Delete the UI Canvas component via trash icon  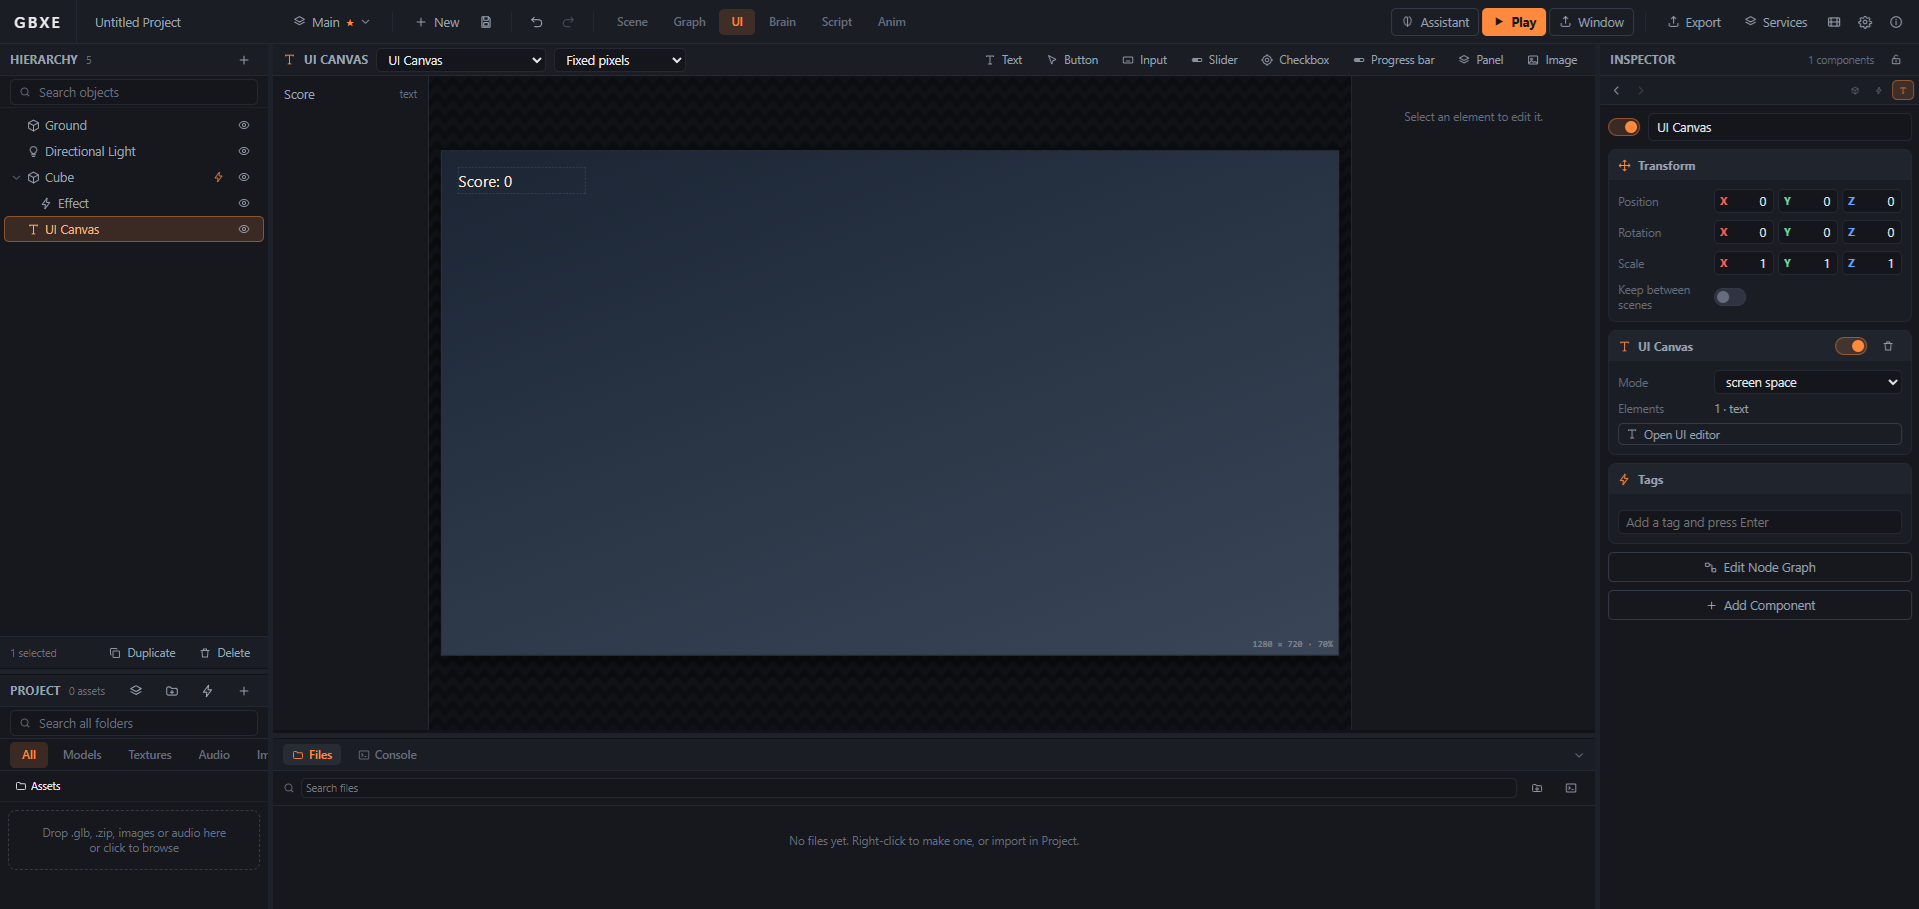pyautogui.click(x=1888, y=346)
